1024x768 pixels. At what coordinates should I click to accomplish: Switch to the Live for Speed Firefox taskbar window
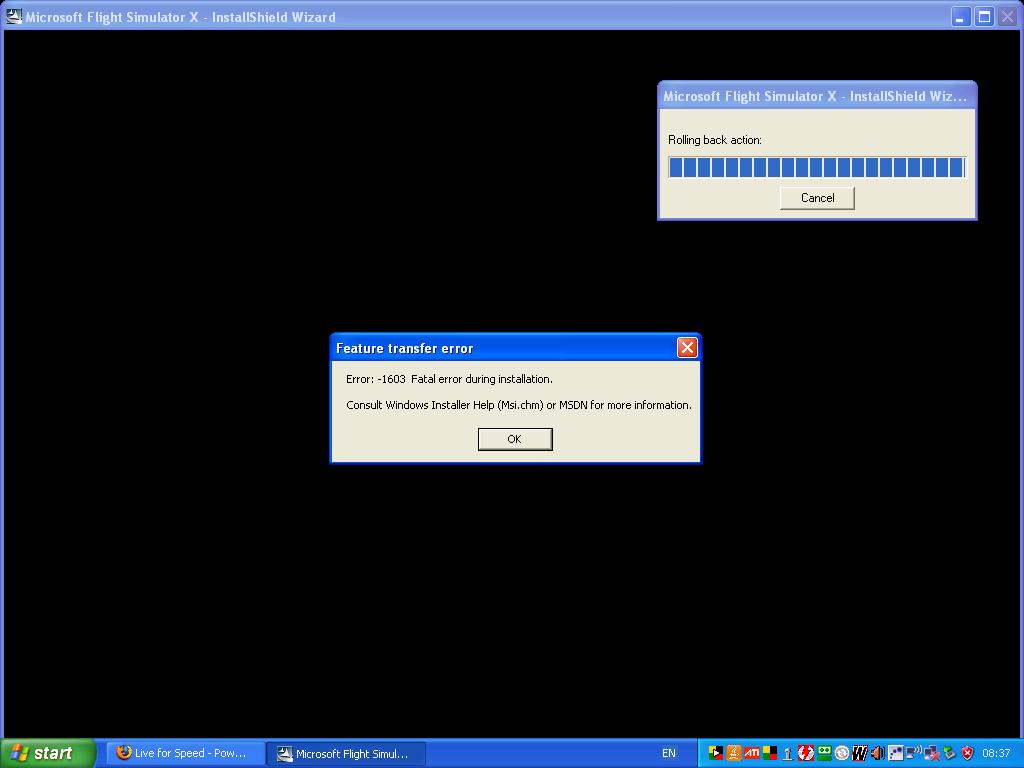point(185,753)
